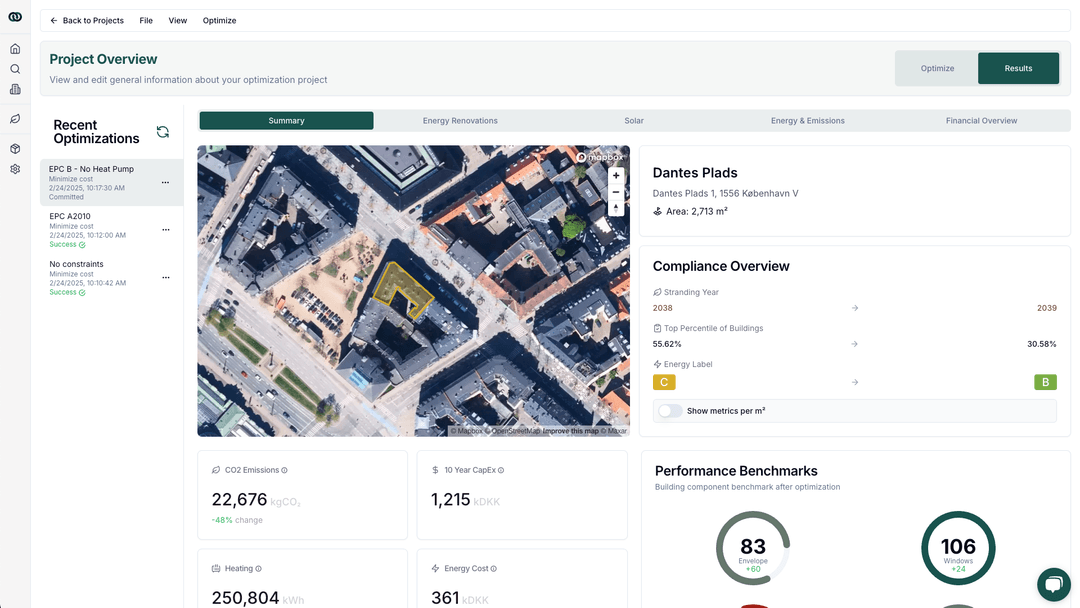This screenshot has width=1080, height=608.
Task: Switch to the Financial Overview tab
Action: 981,120
